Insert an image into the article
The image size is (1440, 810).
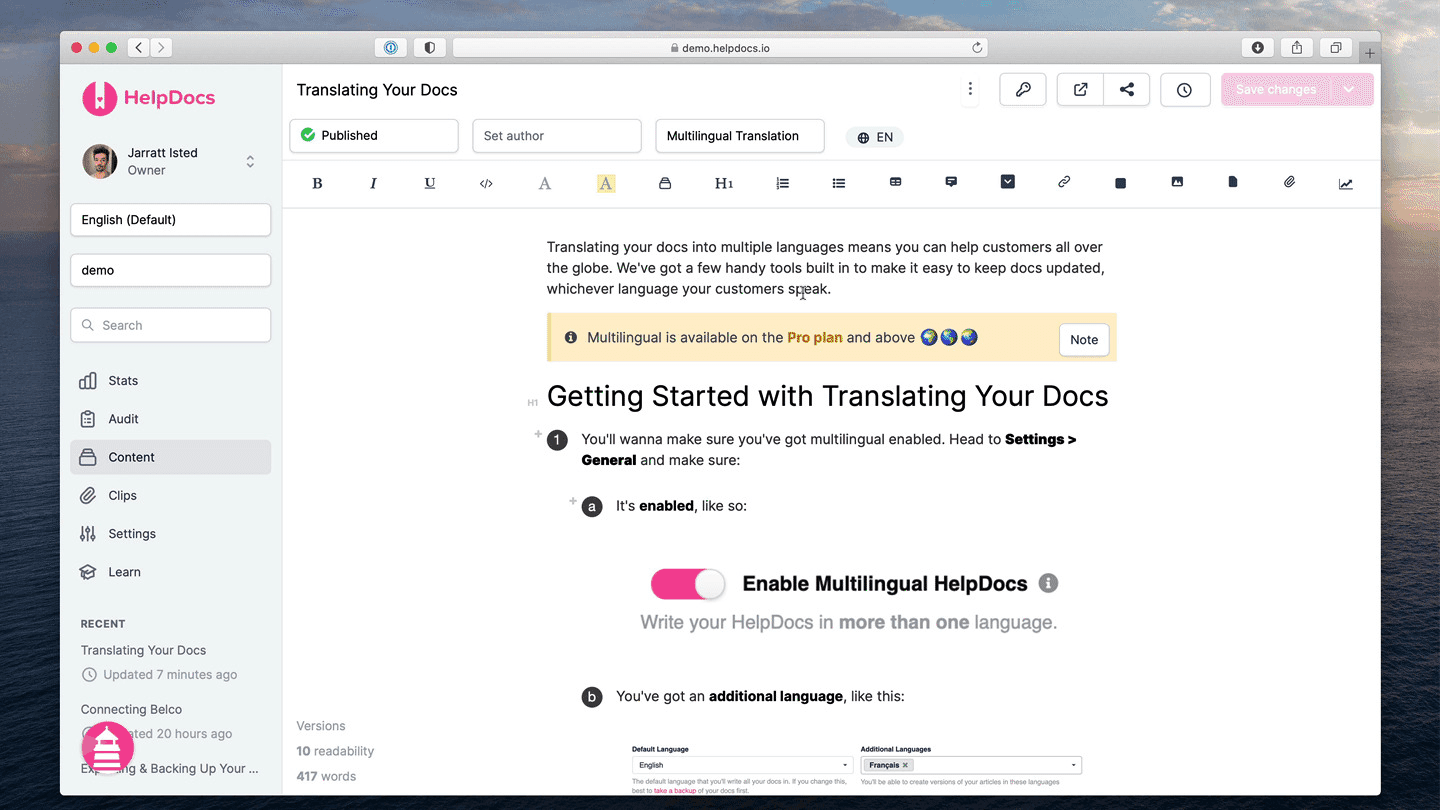tap(1177, 182)
